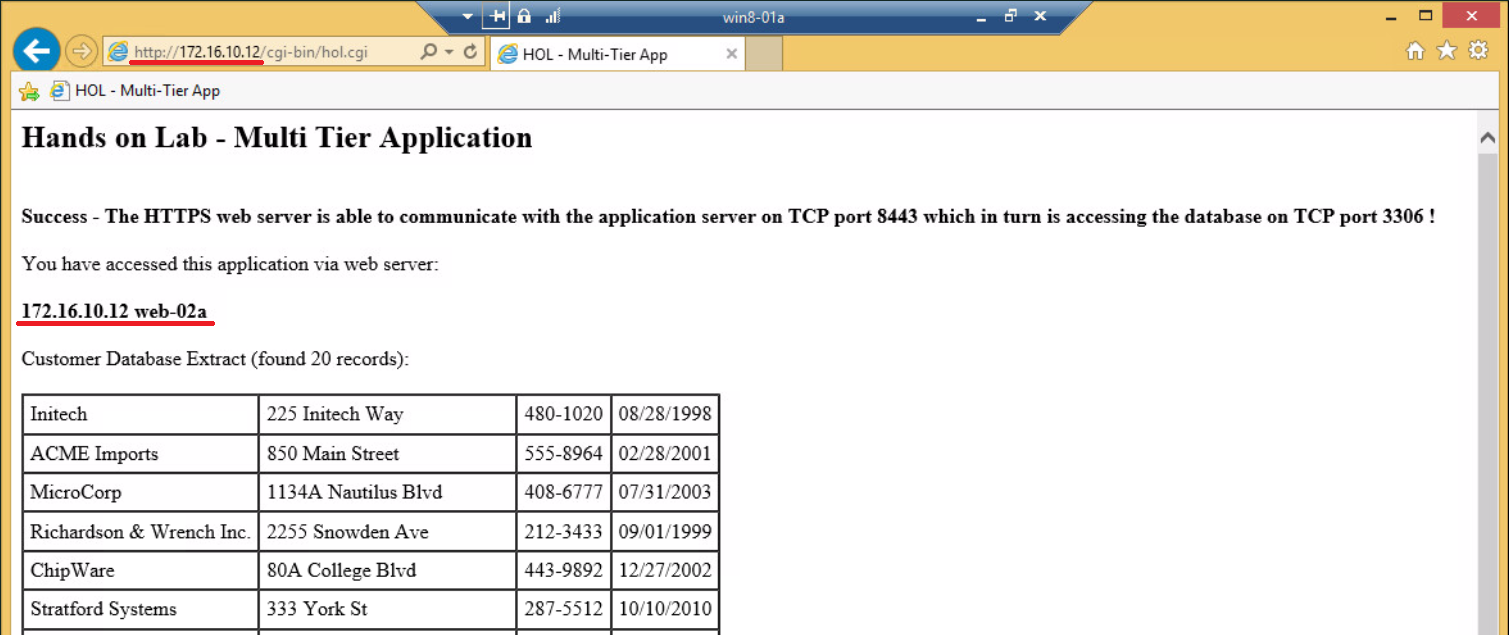This screenshot has width=1509, height=635.
Task: Click the remote connection bar dropdown arrow
Action: click(467, 17)
